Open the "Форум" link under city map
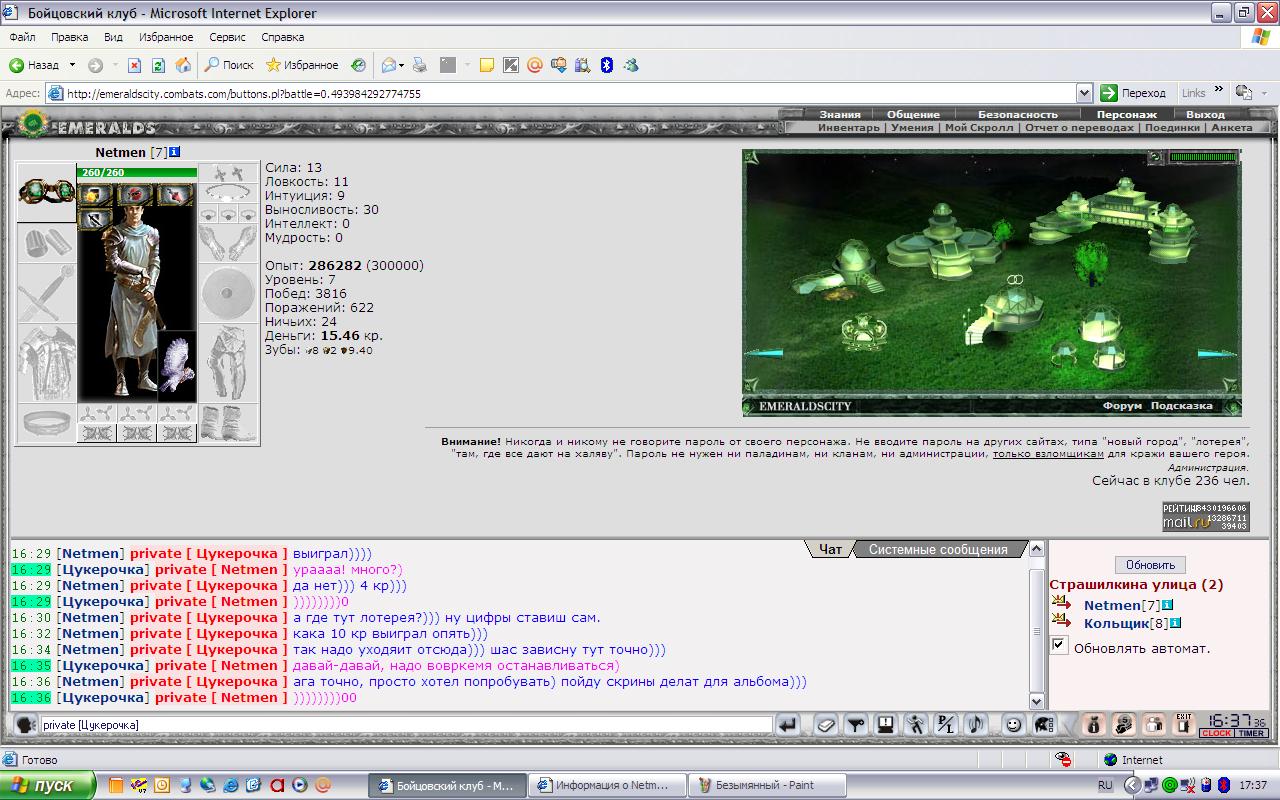Screen dimensions: 1280x800 pyautogui.click(x=1122, y=406)
